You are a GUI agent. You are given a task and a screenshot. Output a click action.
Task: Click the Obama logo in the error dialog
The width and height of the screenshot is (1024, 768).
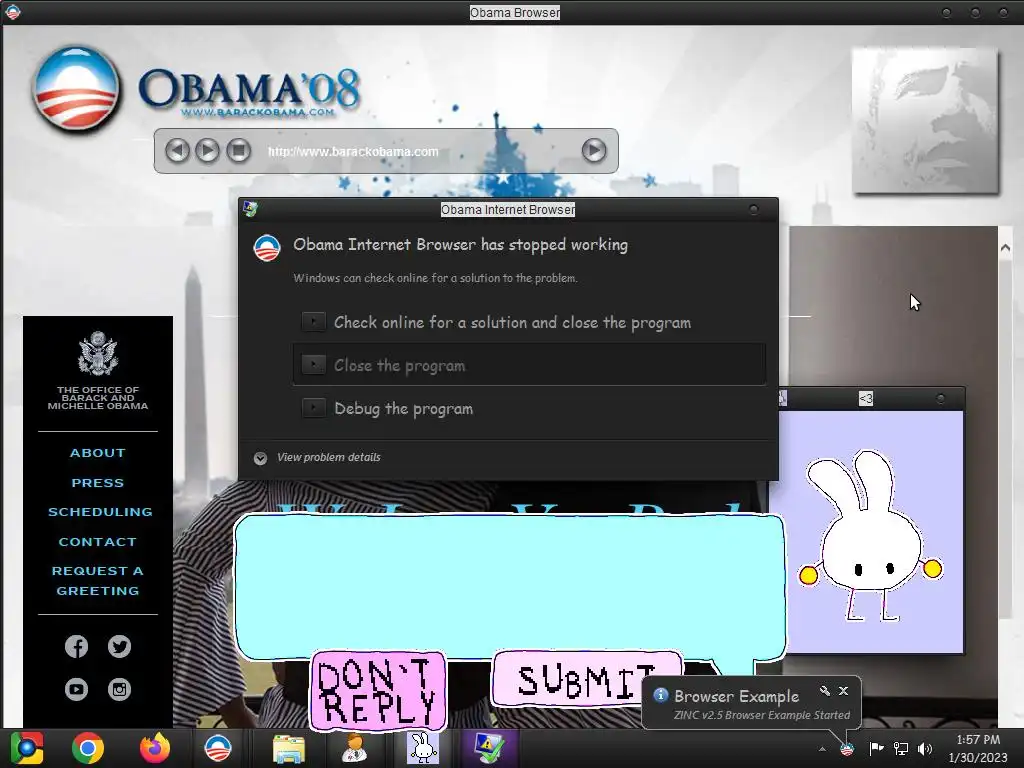pyautogui.click(x=267, y=248)
